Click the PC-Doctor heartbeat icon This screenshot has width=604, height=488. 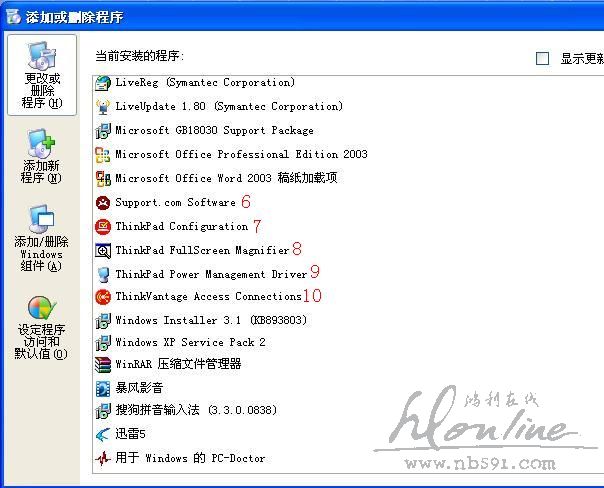coord(103,459)
